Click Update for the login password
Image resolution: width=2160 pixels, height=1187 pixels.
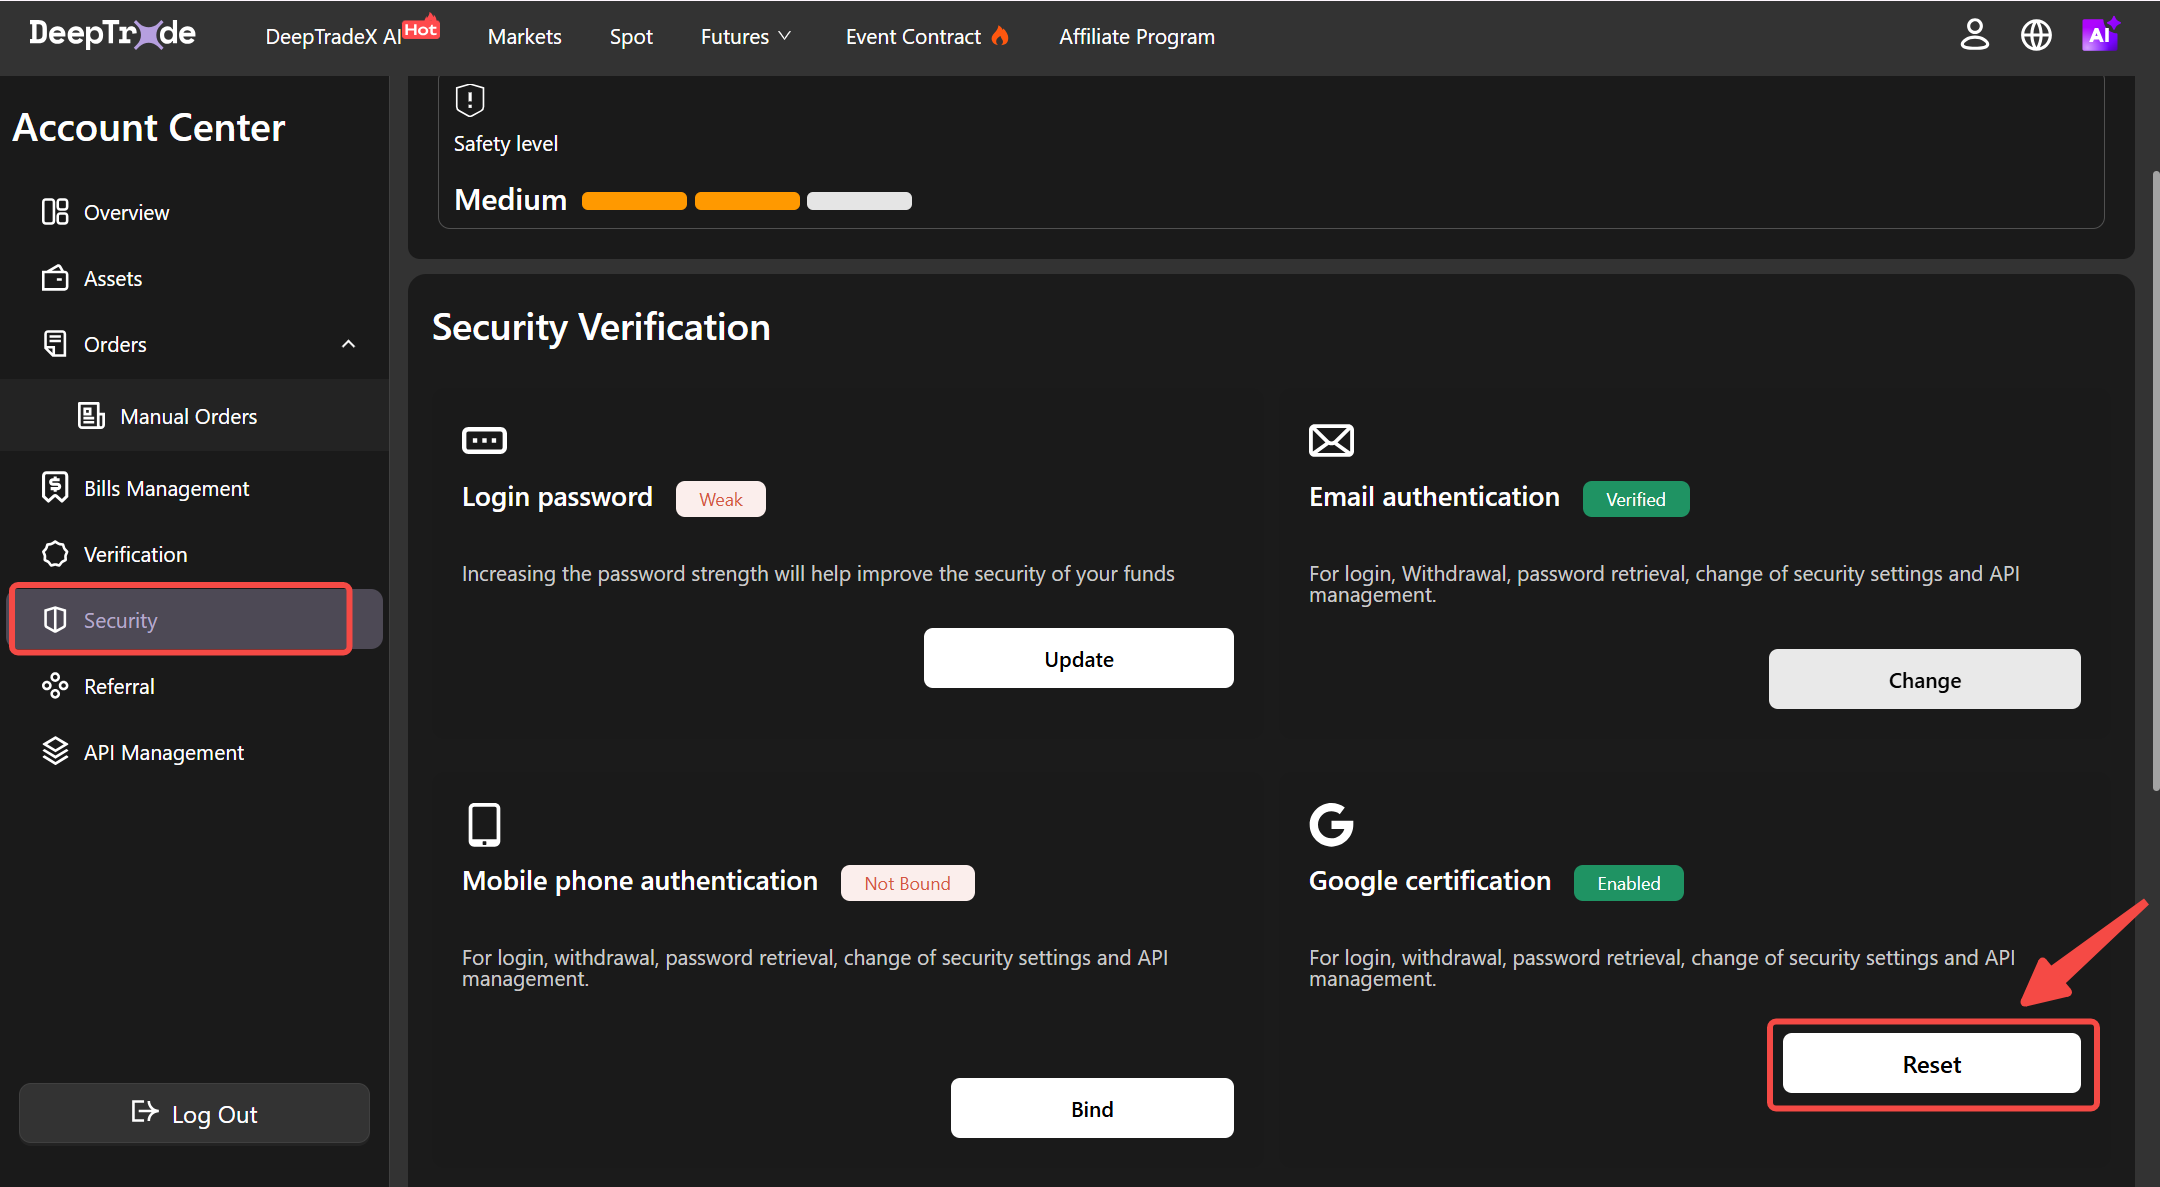click(1078, 658)
